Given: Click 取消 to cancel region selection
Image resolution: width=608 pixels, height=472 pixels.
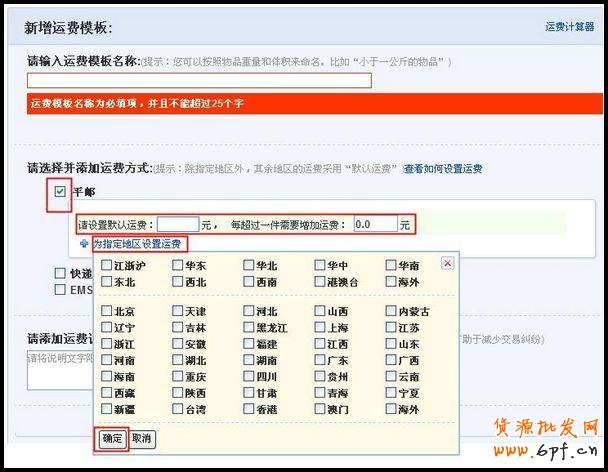Looking at the screenshot, I should coord(142,439).
